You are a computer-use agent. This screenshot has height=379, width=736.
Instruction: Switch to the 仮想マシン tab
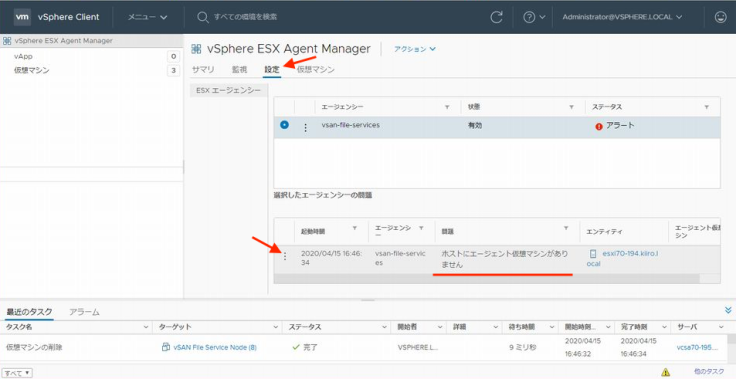[x=315, y=70]
